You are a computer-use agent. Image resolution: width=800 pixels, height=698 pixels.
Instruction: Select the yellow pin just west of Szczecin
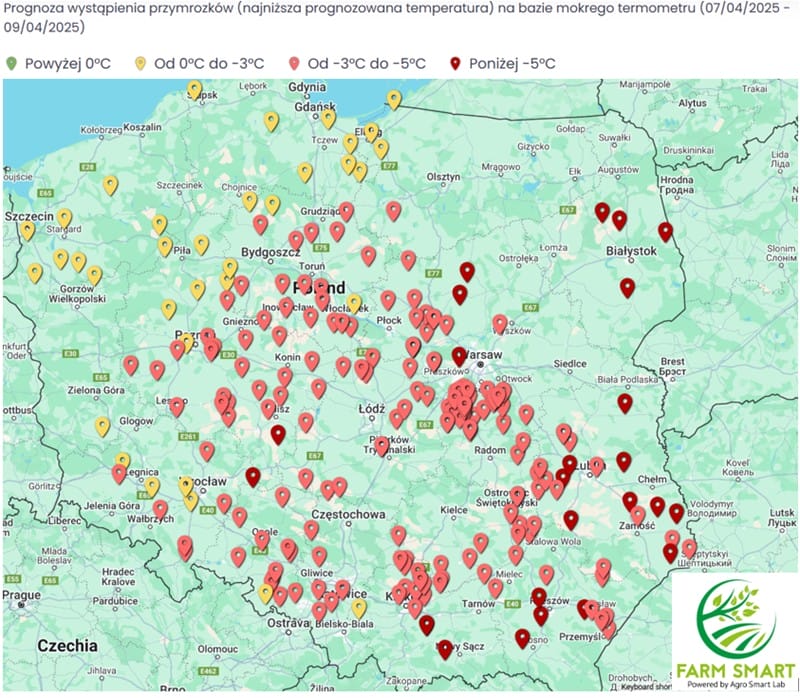[x=28, y=231]
